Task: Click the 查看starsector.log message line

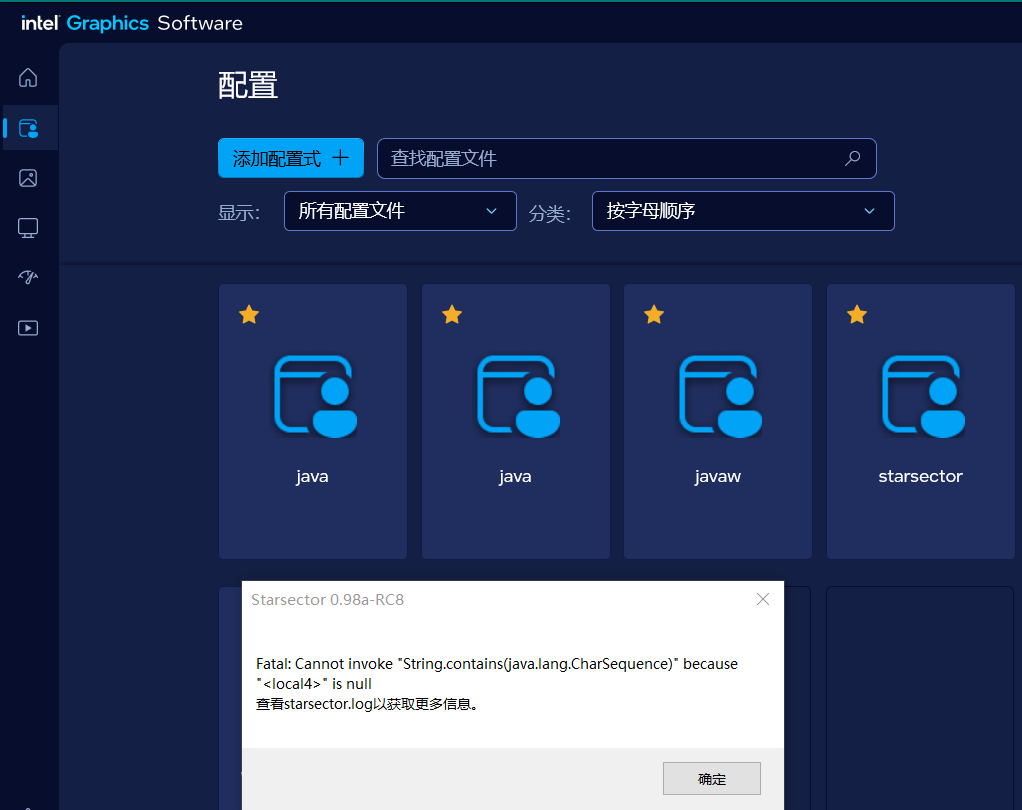Action: point(367,704)
